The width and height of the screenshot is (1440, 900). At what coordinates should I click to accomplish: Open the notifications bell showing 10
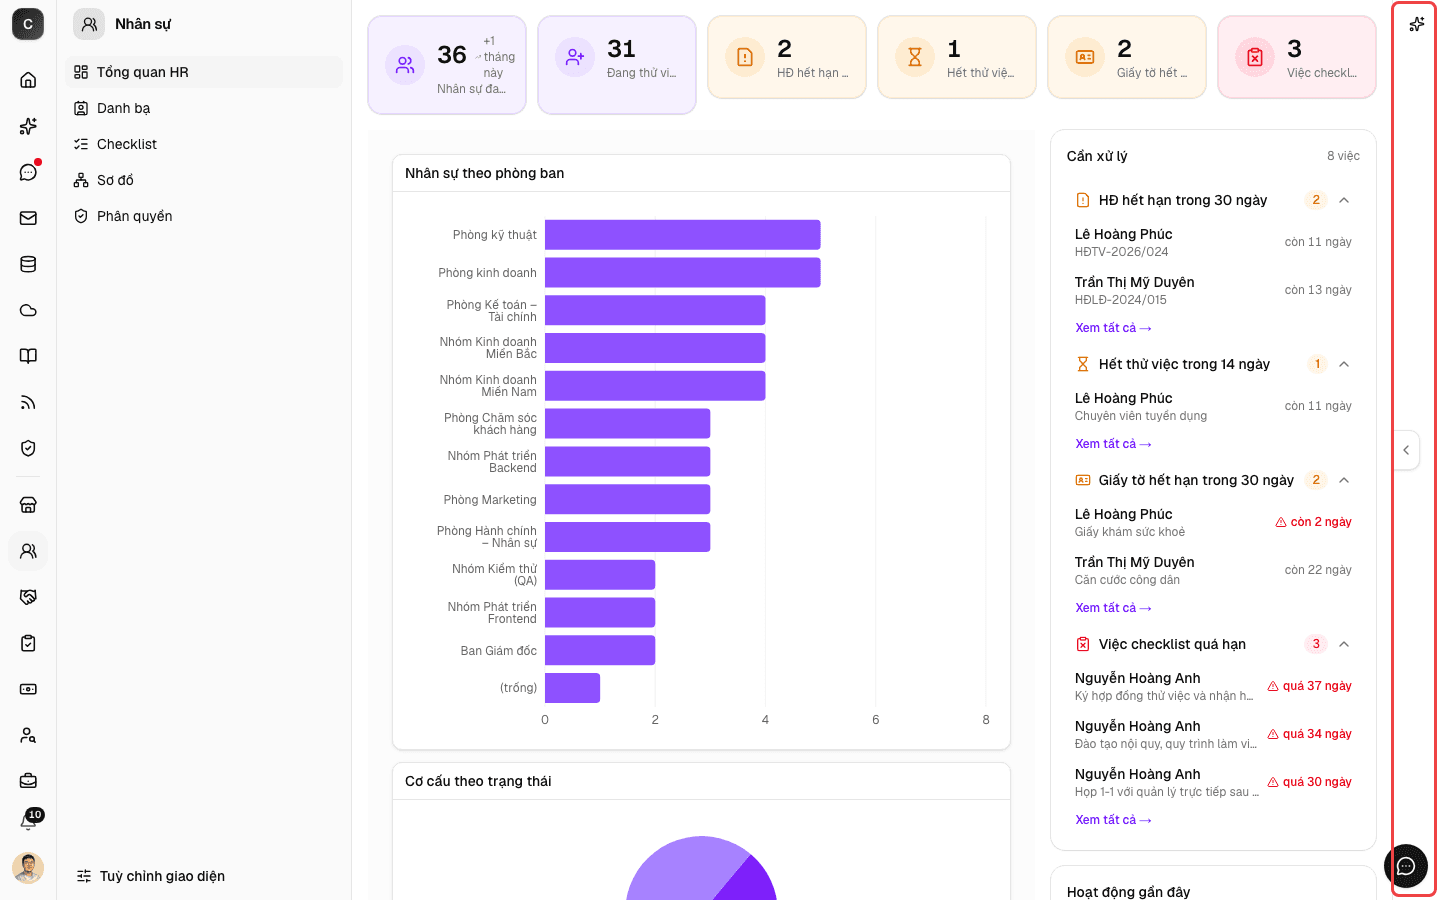(x=28, y=822)
